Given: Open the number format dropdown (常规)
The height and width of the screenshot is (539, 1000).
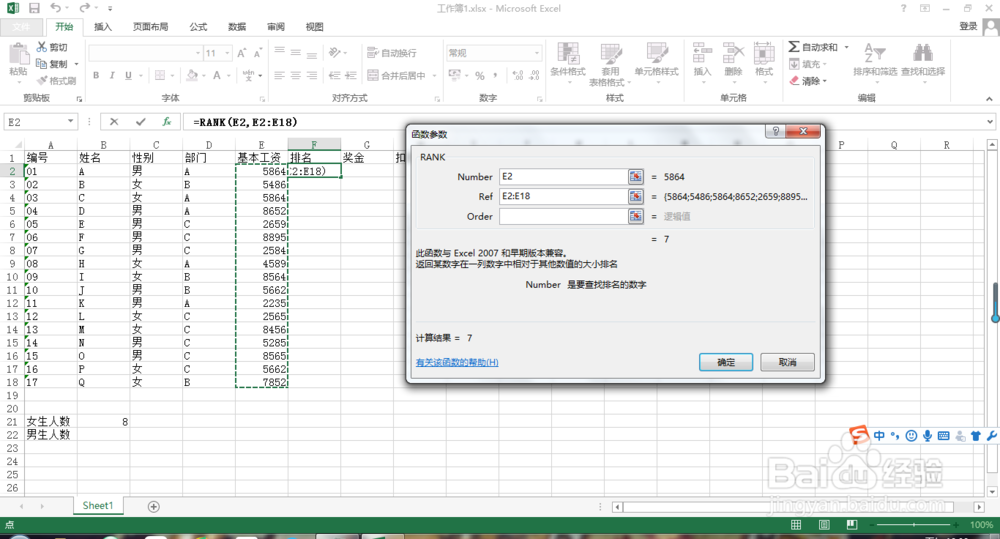Looking at the screenshot, I should tap(537, 53).
